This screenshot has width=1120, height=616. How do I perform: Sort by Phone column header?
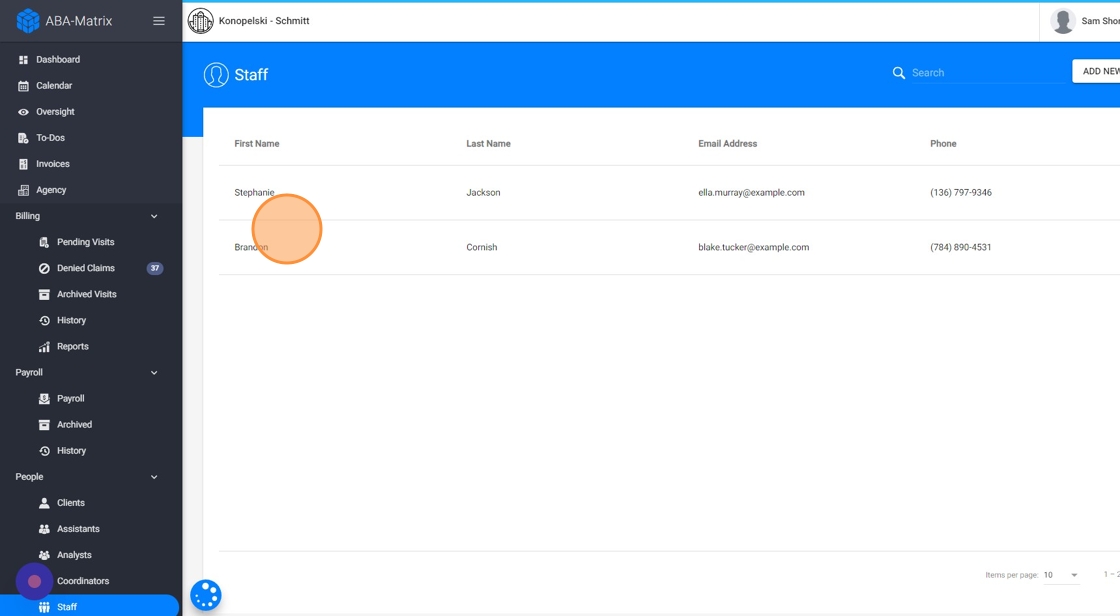(x=943, y=144)
